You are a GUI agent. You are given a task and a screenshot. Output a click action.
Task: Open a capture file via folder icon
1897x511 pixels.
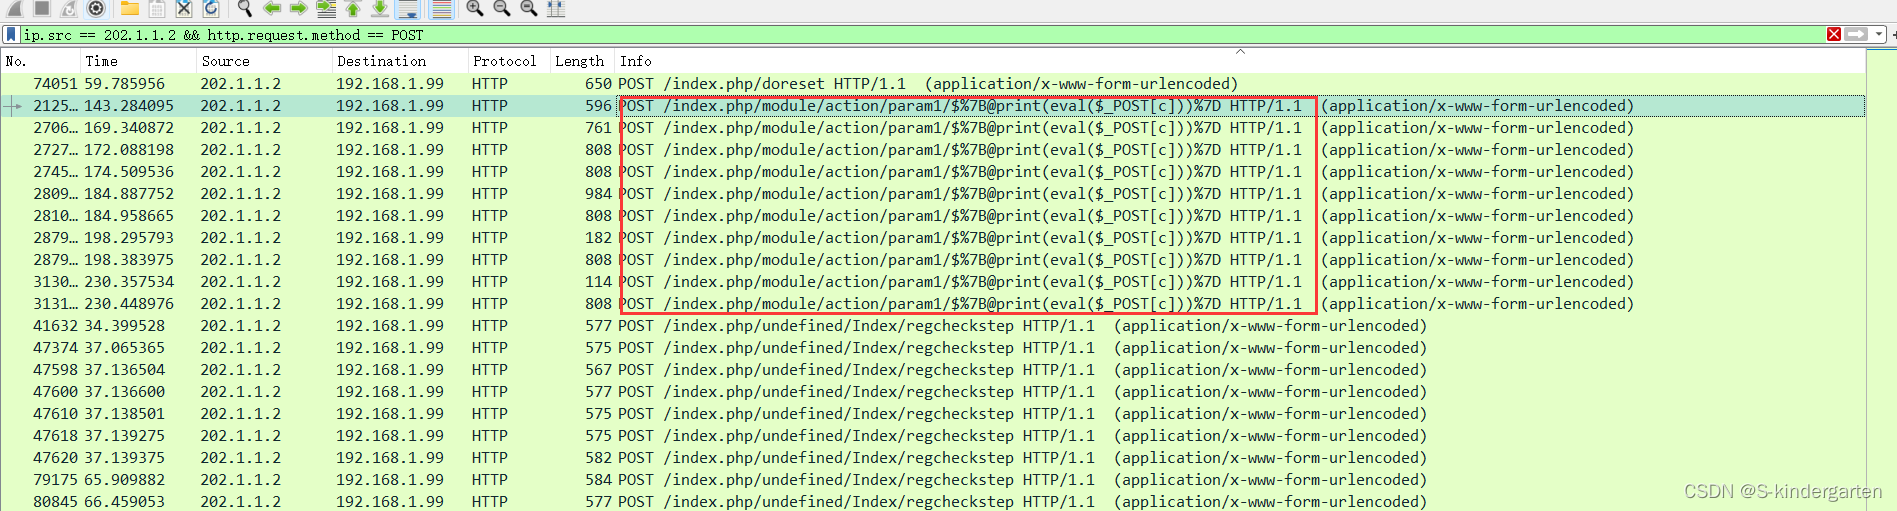point(130,8)
